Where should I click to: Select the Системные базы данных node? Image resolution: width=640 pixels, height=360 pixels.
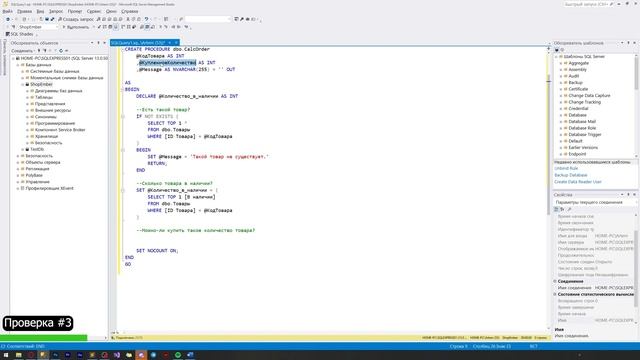(x=55, y=71)
